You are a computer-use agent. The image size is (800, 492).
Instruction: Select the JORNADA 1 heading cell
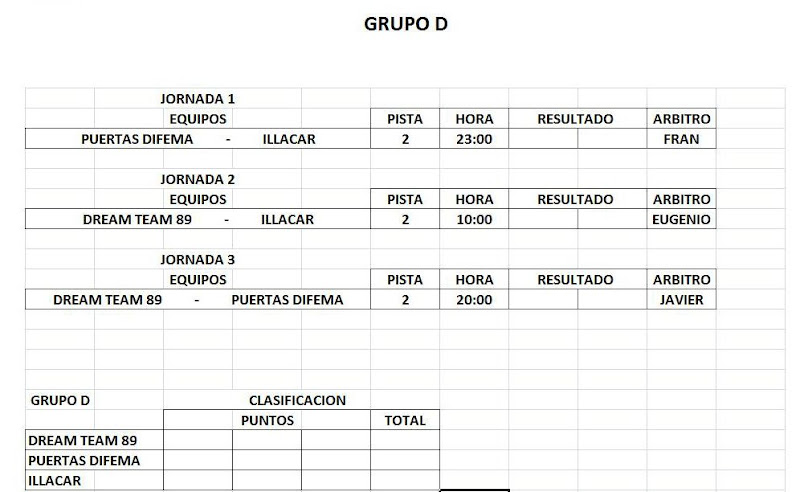point(197,99)
